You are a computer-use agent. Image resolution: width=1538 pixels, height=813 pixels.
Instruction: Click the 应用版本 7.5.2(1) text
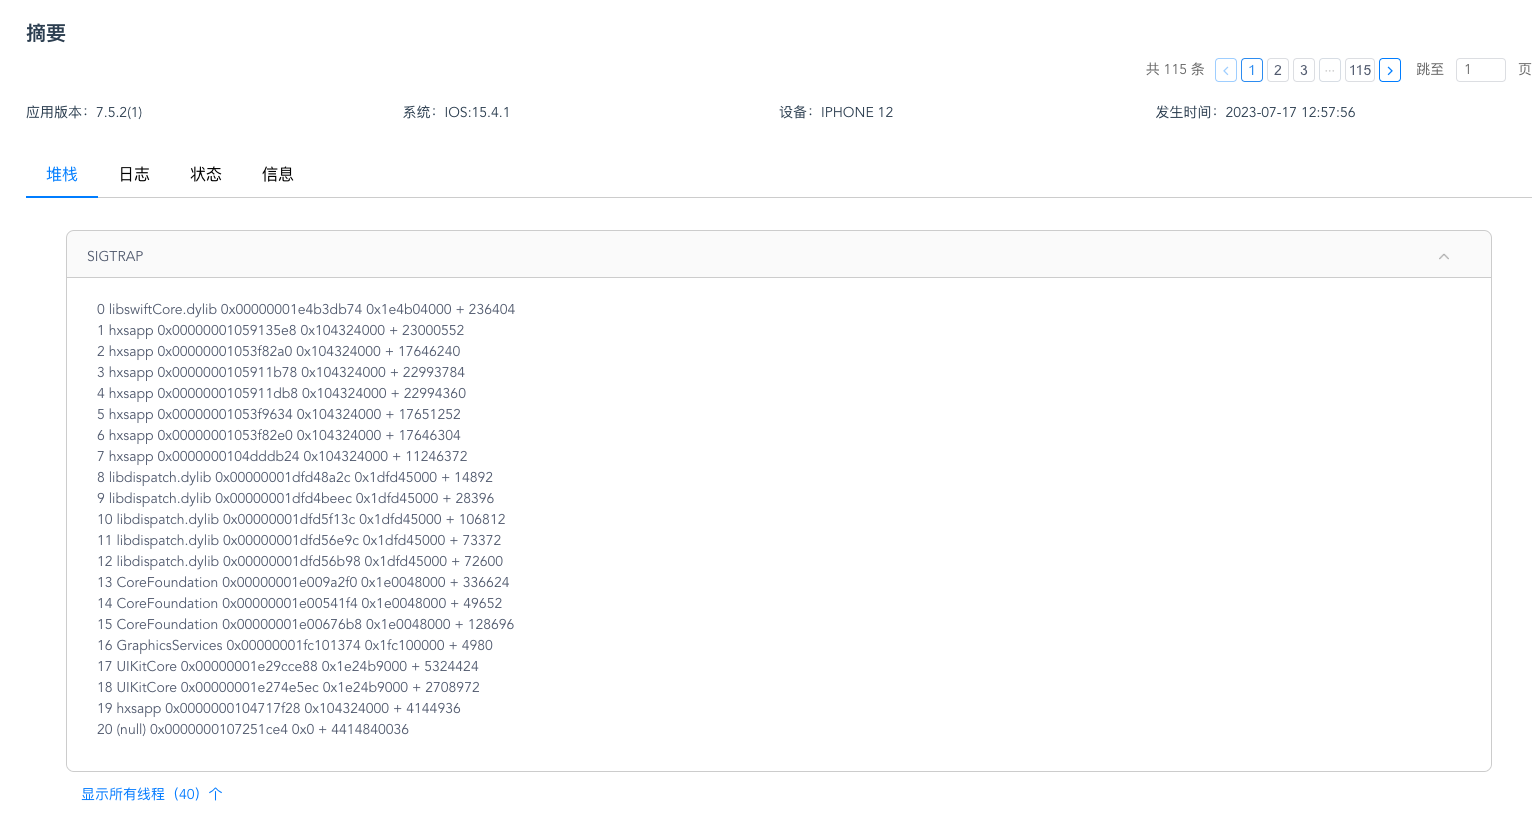tap(84, 112)
